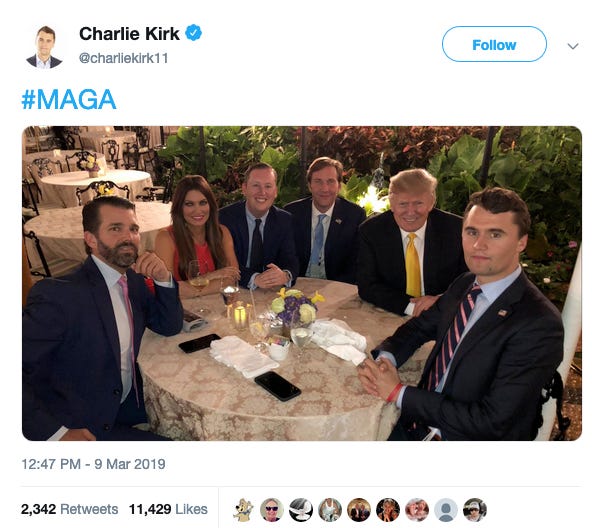Screen dimensions: 592x528
Task: Open the Charlie Kirk display name link
Action: (x=129, y=34)
